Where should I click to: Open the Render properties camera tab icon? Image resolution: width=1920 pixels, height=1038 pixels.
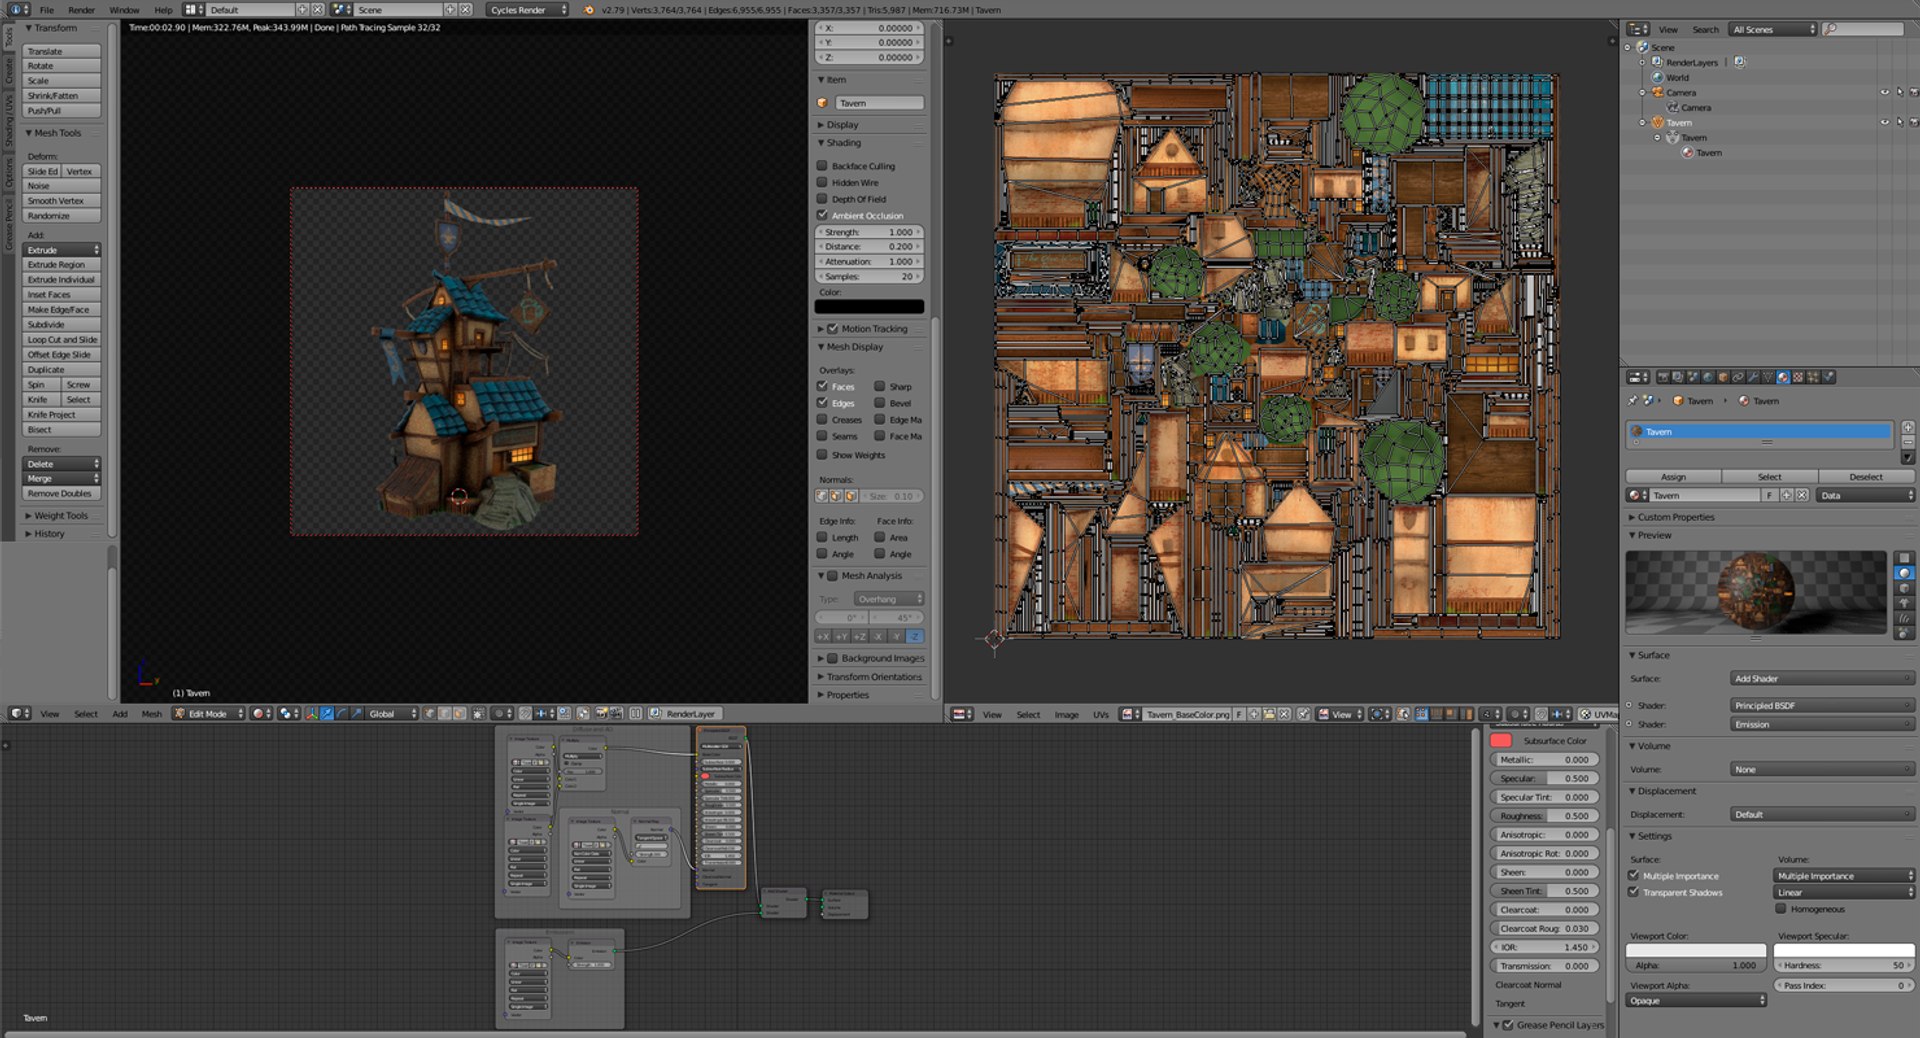(x=1663, y=377)
